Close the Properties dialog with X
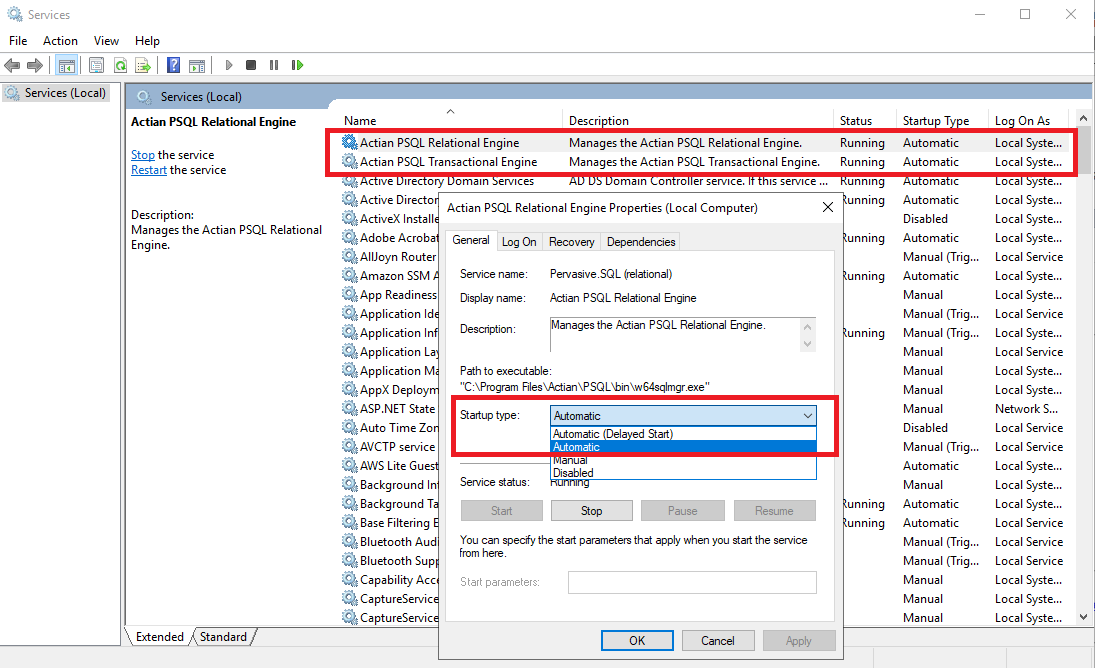The image size is (1095, 668). pos(828,207)
